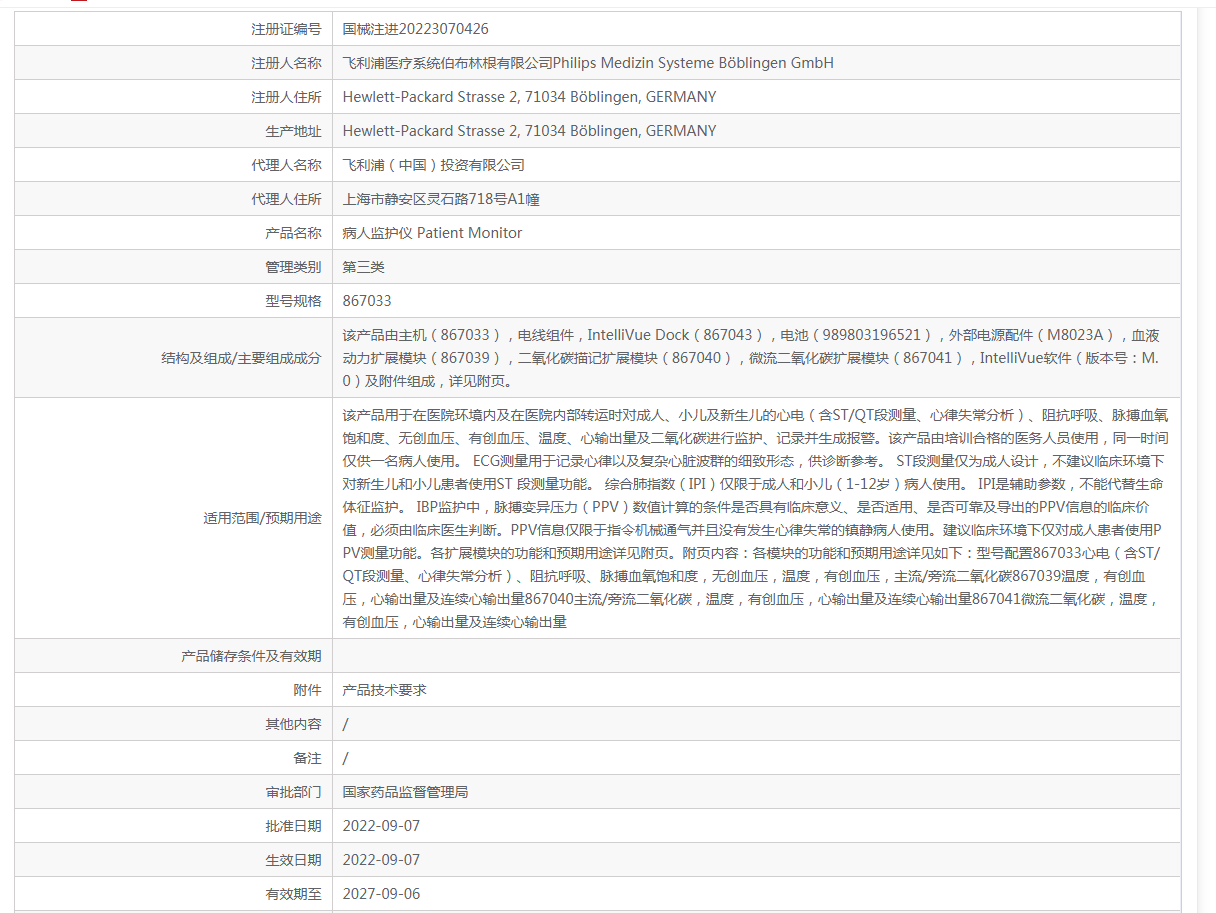Click the 管理类别 label

click(293, 267)
